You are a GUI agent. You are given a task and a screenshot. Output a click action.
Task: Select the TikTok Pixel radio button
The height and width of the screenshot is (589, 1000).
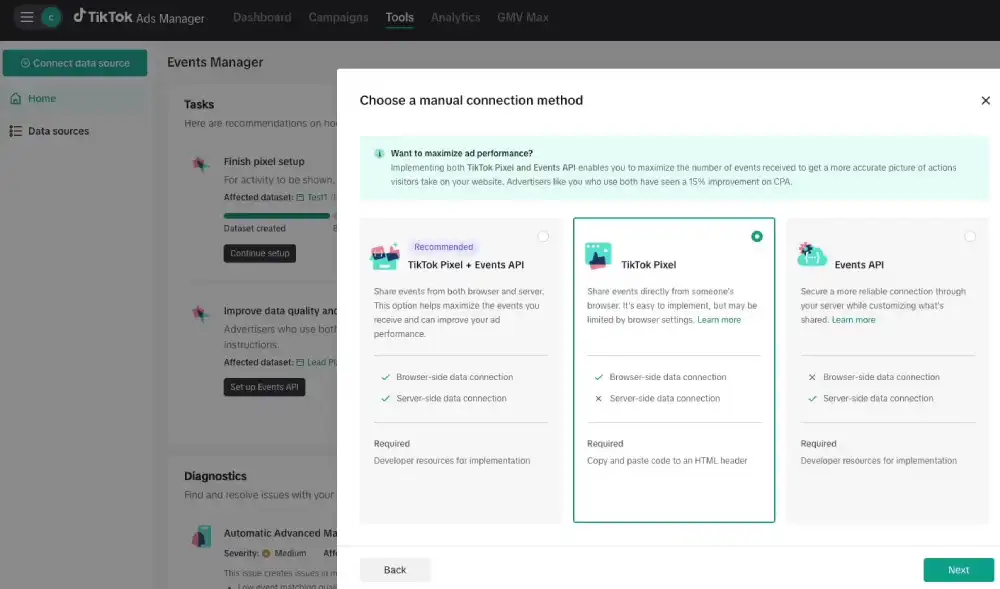point(757,237)
